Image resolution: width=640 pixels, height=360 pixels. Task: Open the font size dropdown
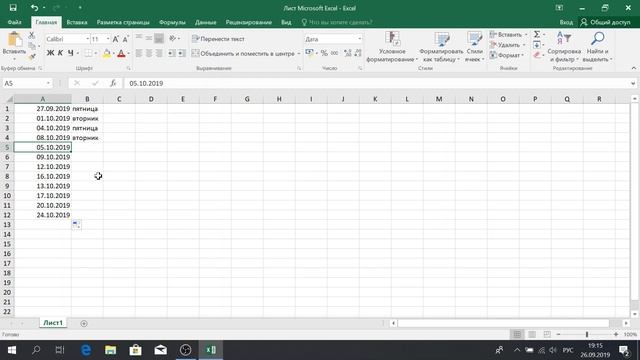pyautogui.click(x=108, y=39)
